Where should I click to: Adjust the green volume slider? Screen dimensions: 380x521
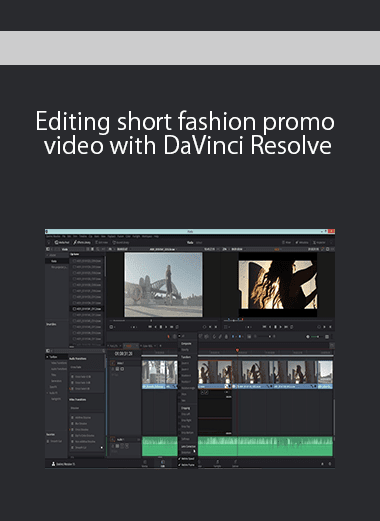(x=315, y=337)
